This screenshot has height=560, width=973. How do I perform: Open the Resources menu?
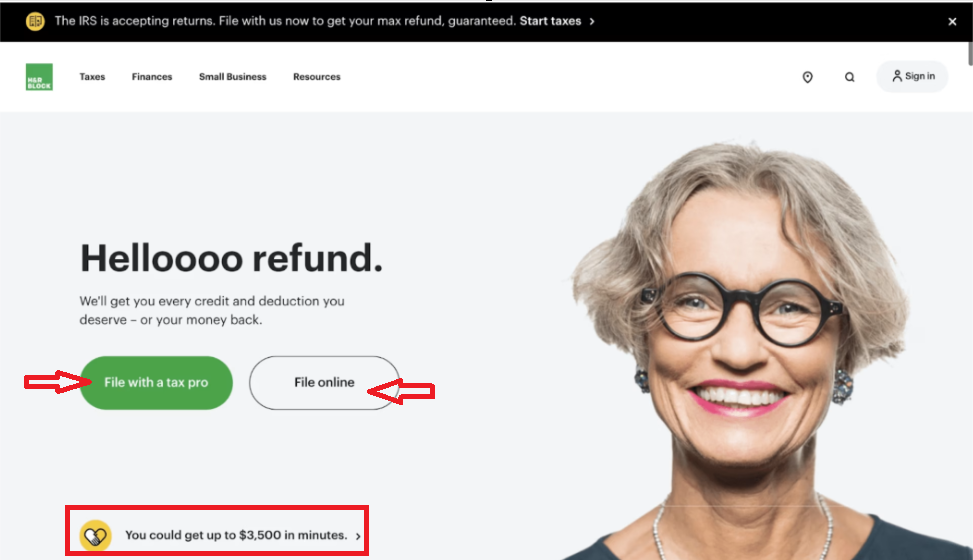[x=317, y=77]
